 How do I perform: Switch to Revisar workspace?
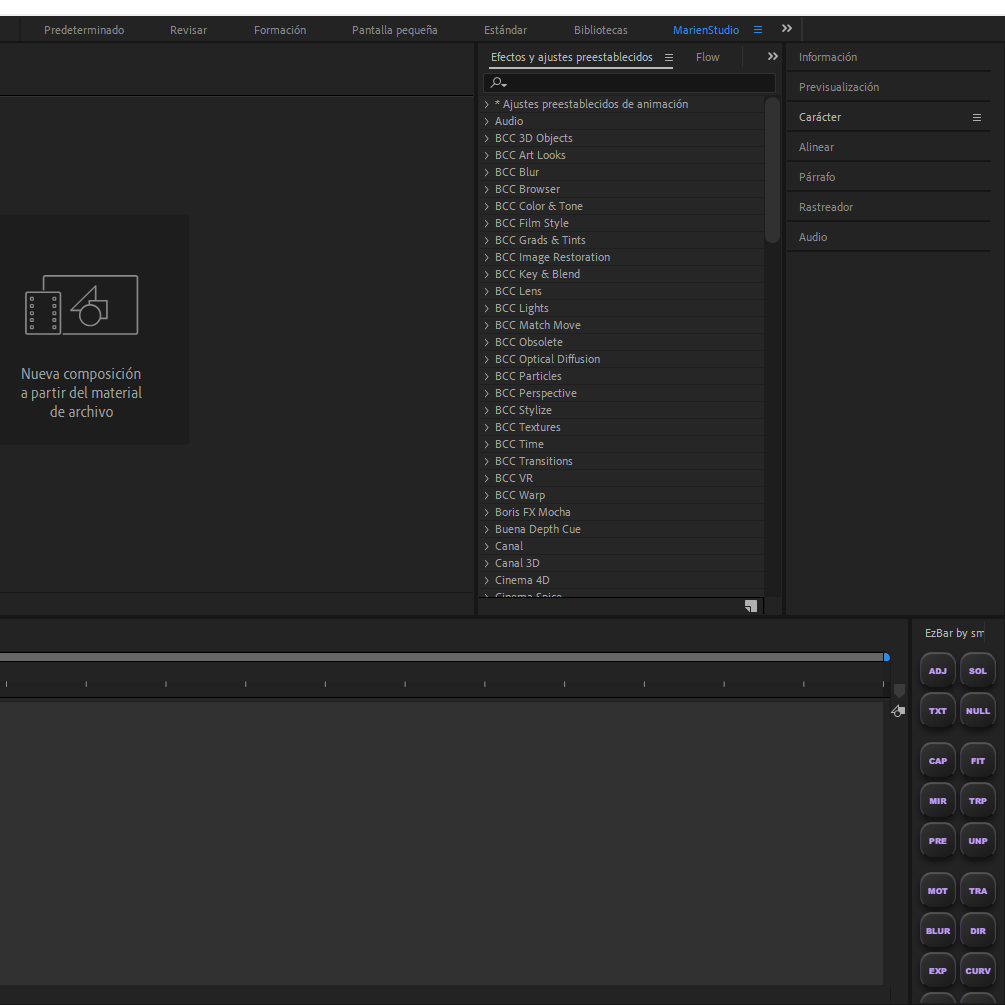click(x=188, y=30)
